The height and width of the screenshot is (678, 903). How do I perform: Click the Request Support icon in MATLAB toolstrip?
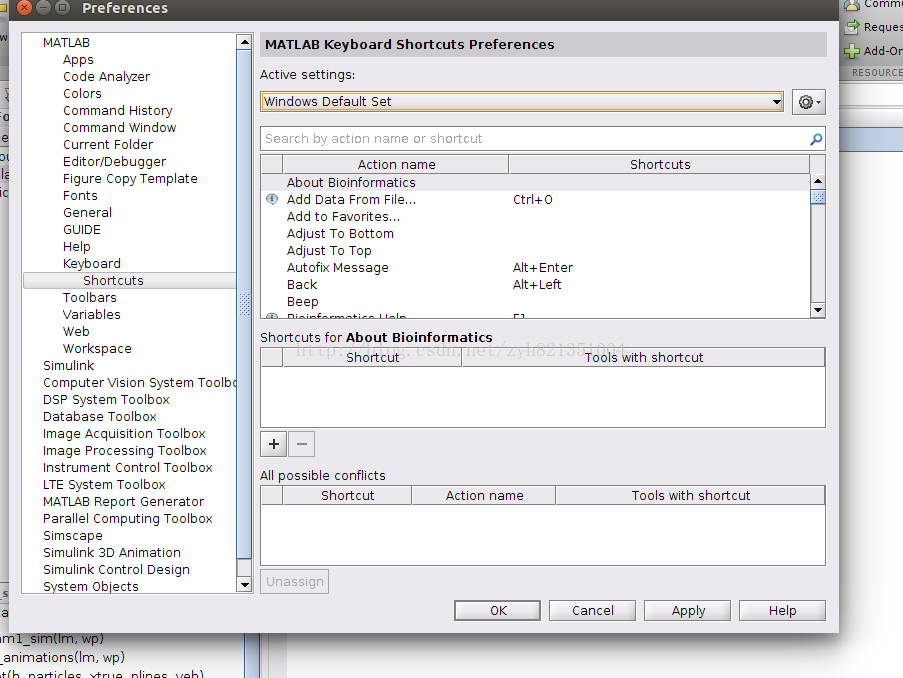(852, 27)
